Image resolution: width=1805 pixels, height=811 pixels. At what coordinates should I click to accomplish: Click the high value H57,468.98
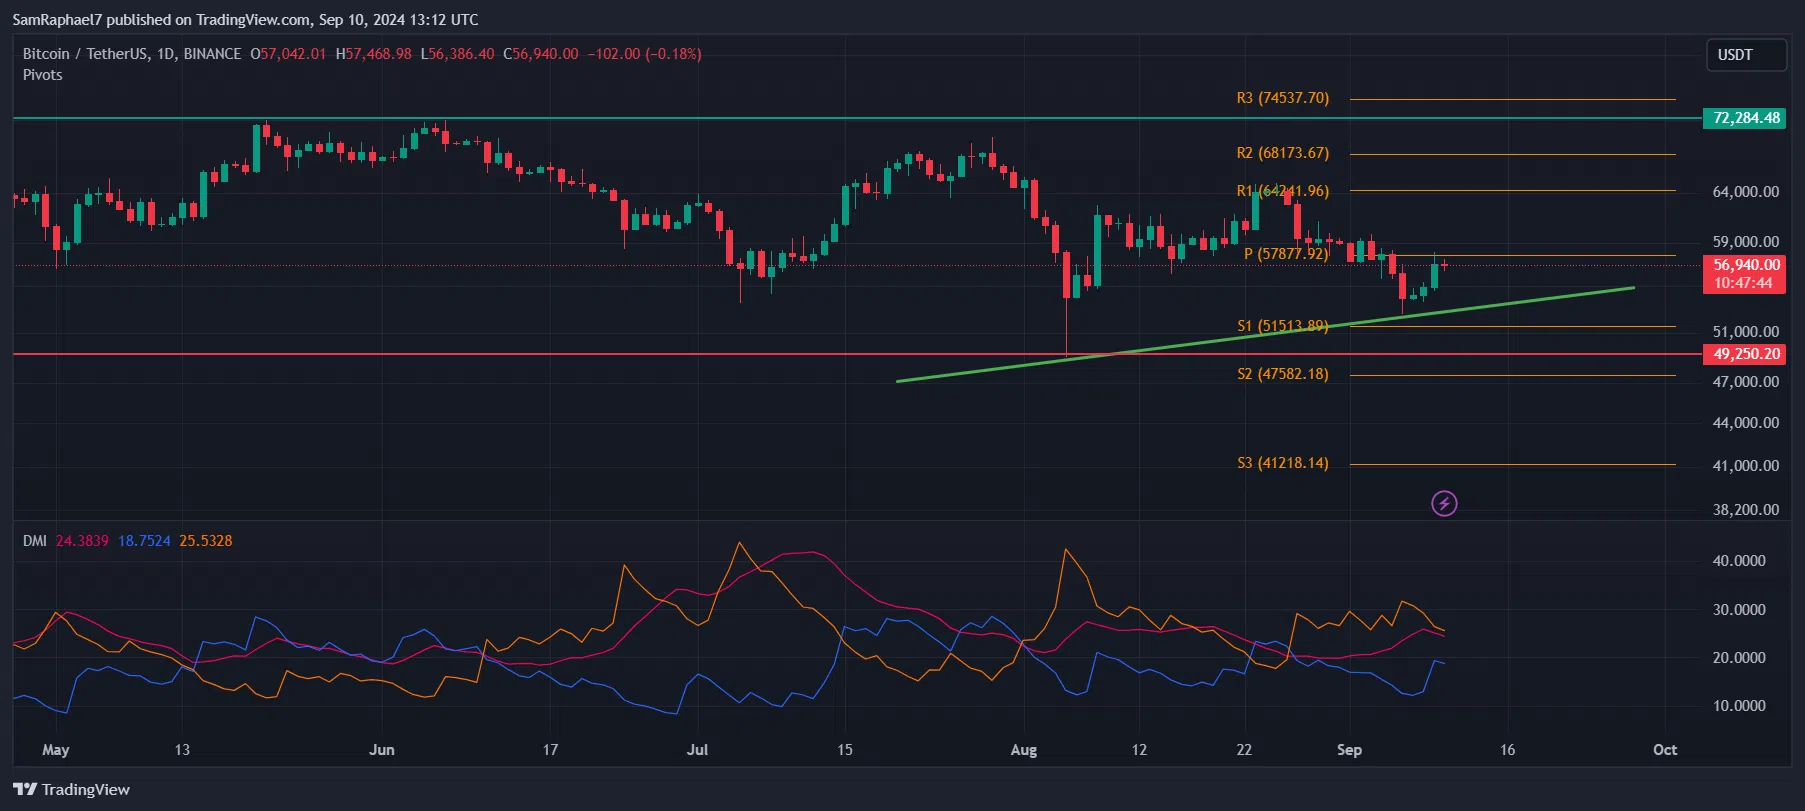point(373,54)
